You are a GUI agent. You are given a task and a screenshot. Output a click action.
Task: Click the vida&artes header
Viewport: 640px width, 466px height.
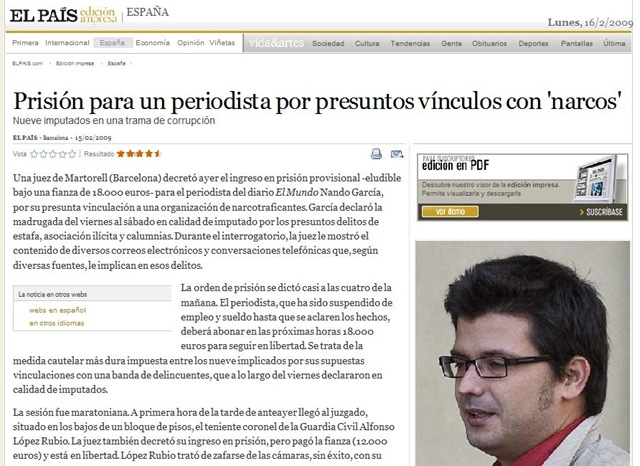(x=276, y=43)
